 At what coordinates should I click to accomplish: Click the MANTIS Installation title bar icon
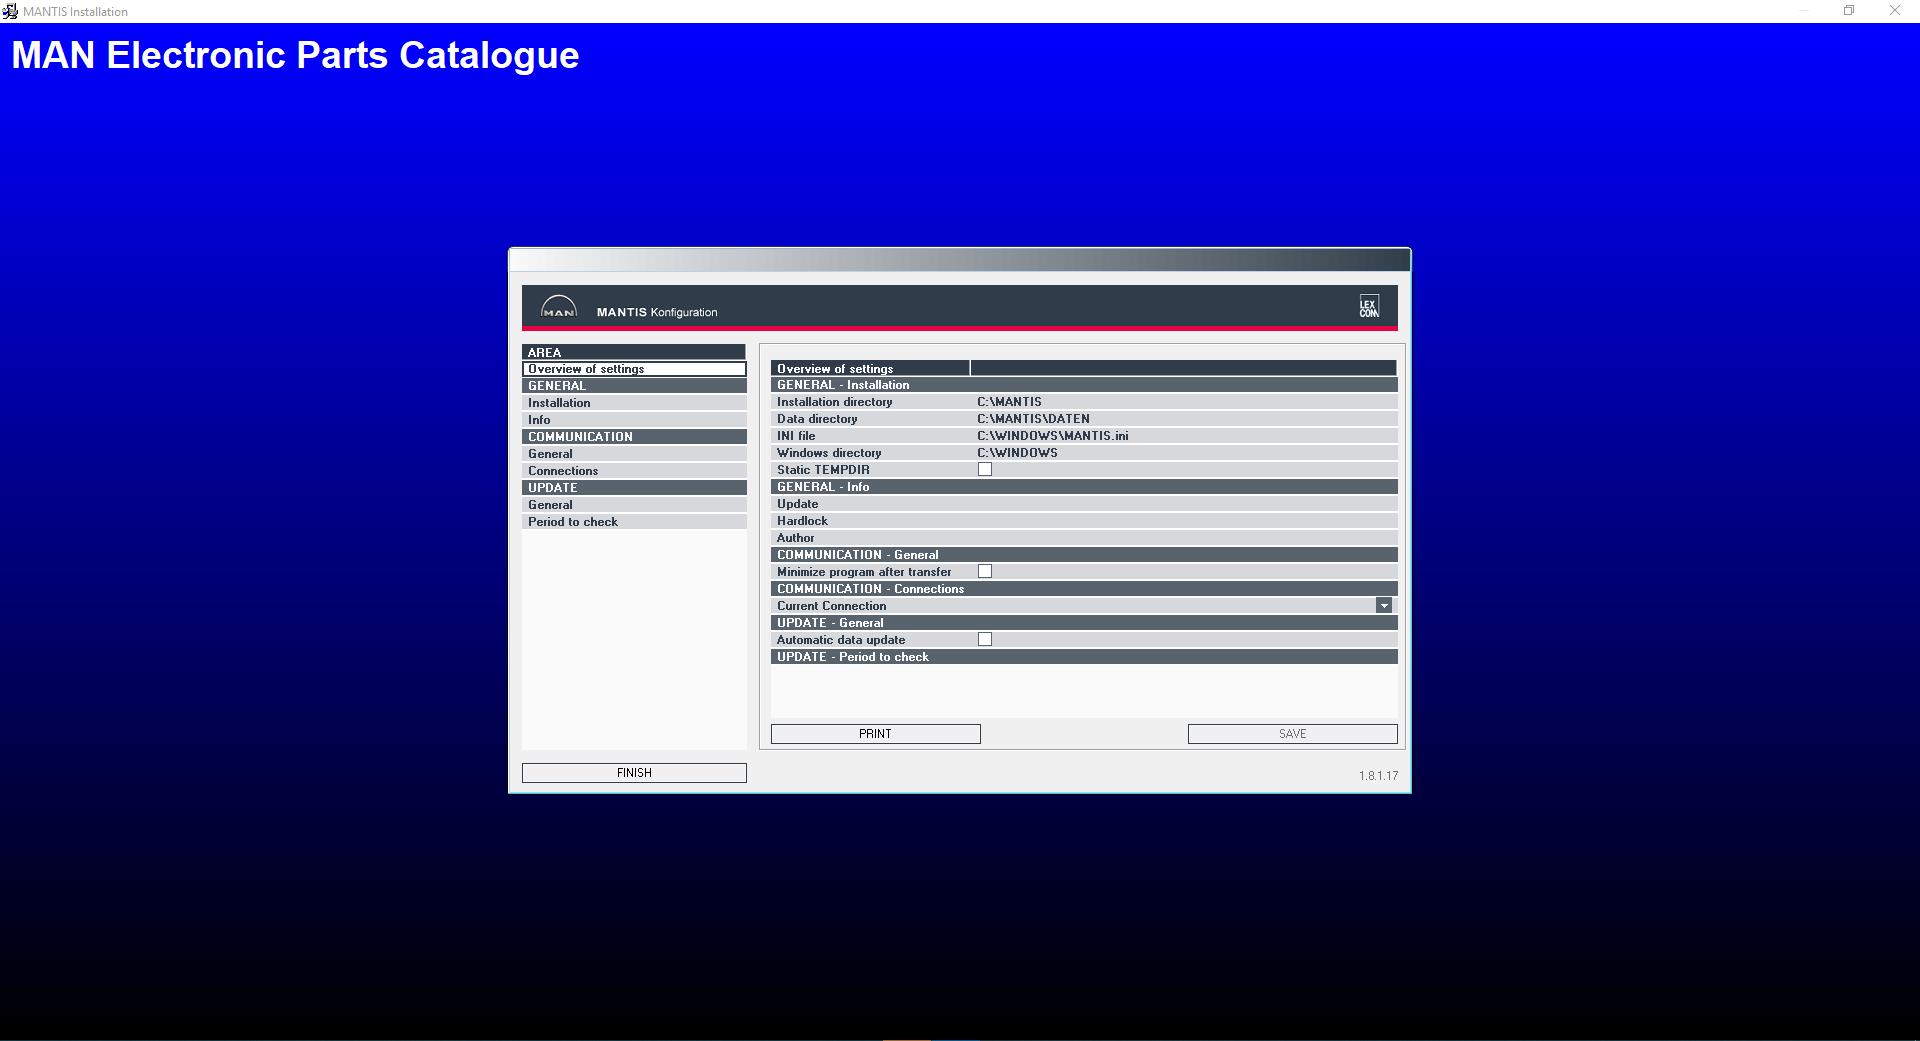coord(10,11)
